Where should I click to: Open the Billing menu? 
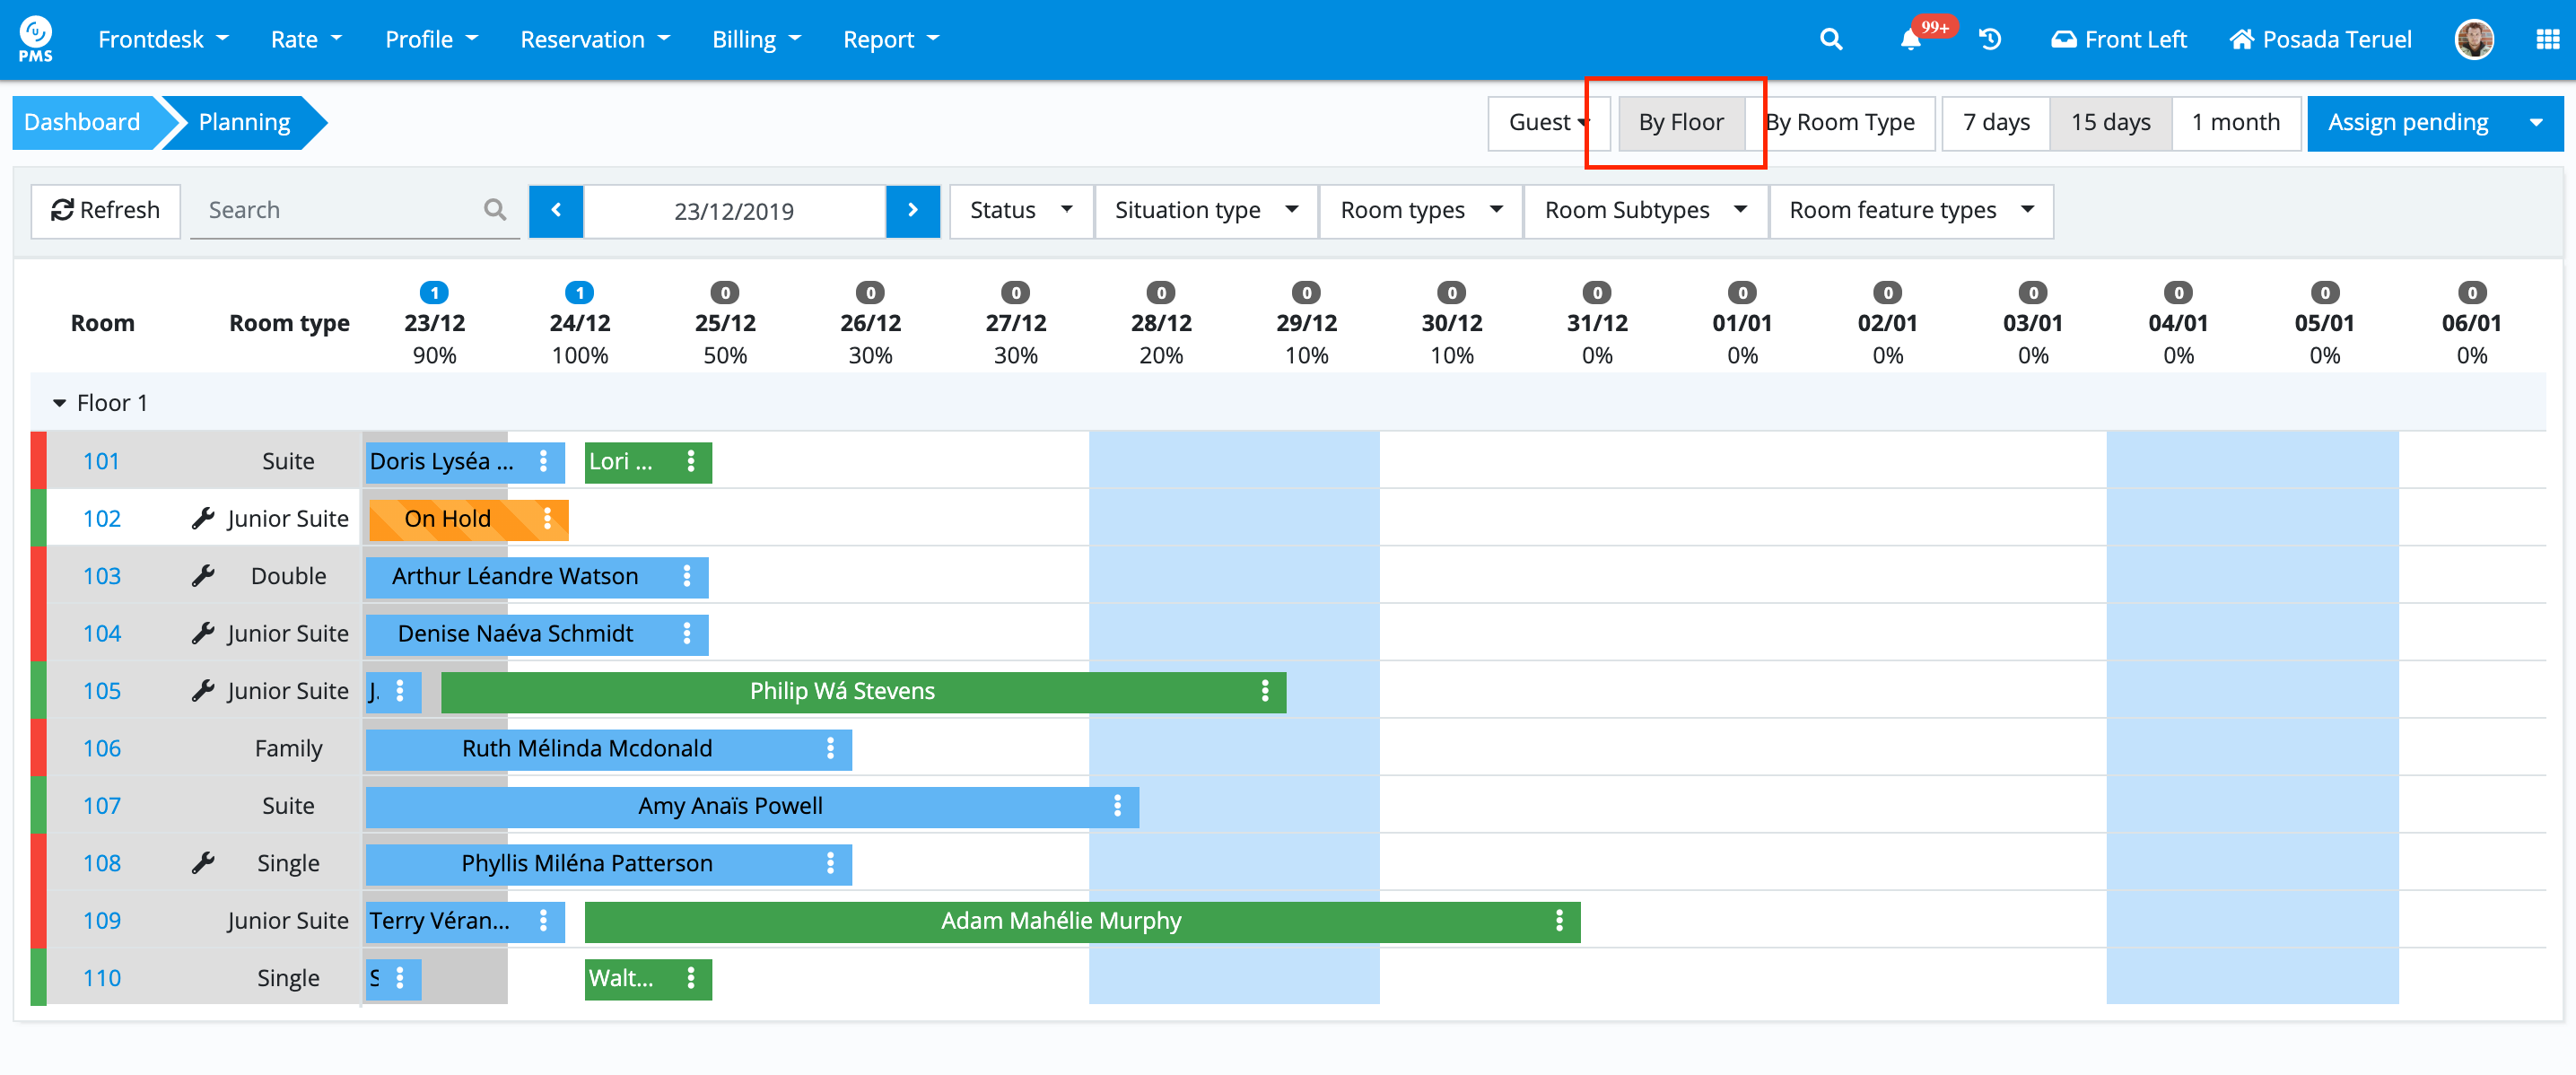point(756,40)
